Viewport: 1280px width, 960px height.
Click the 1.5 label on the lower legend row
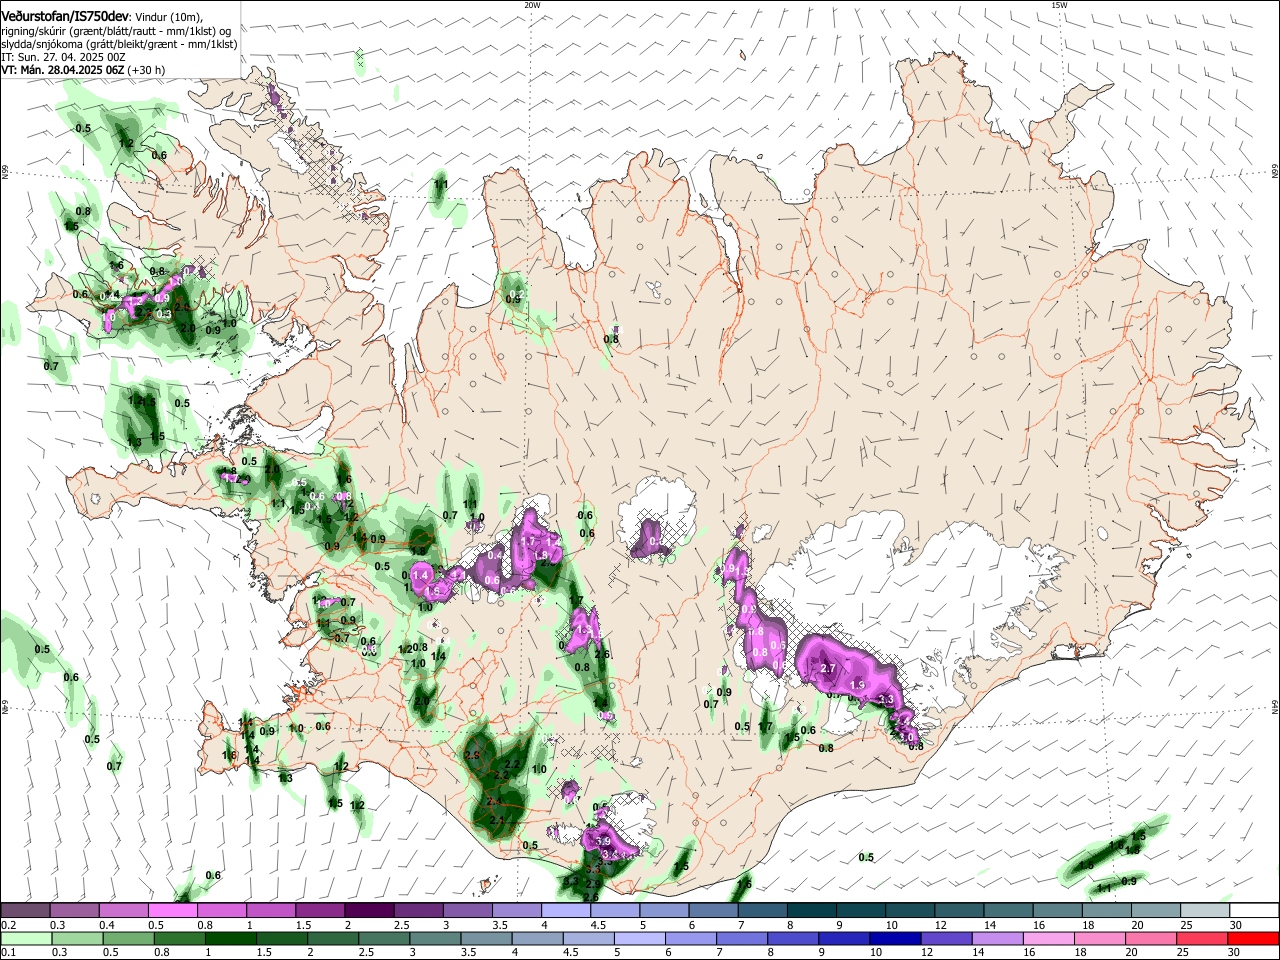pos(264,953)
